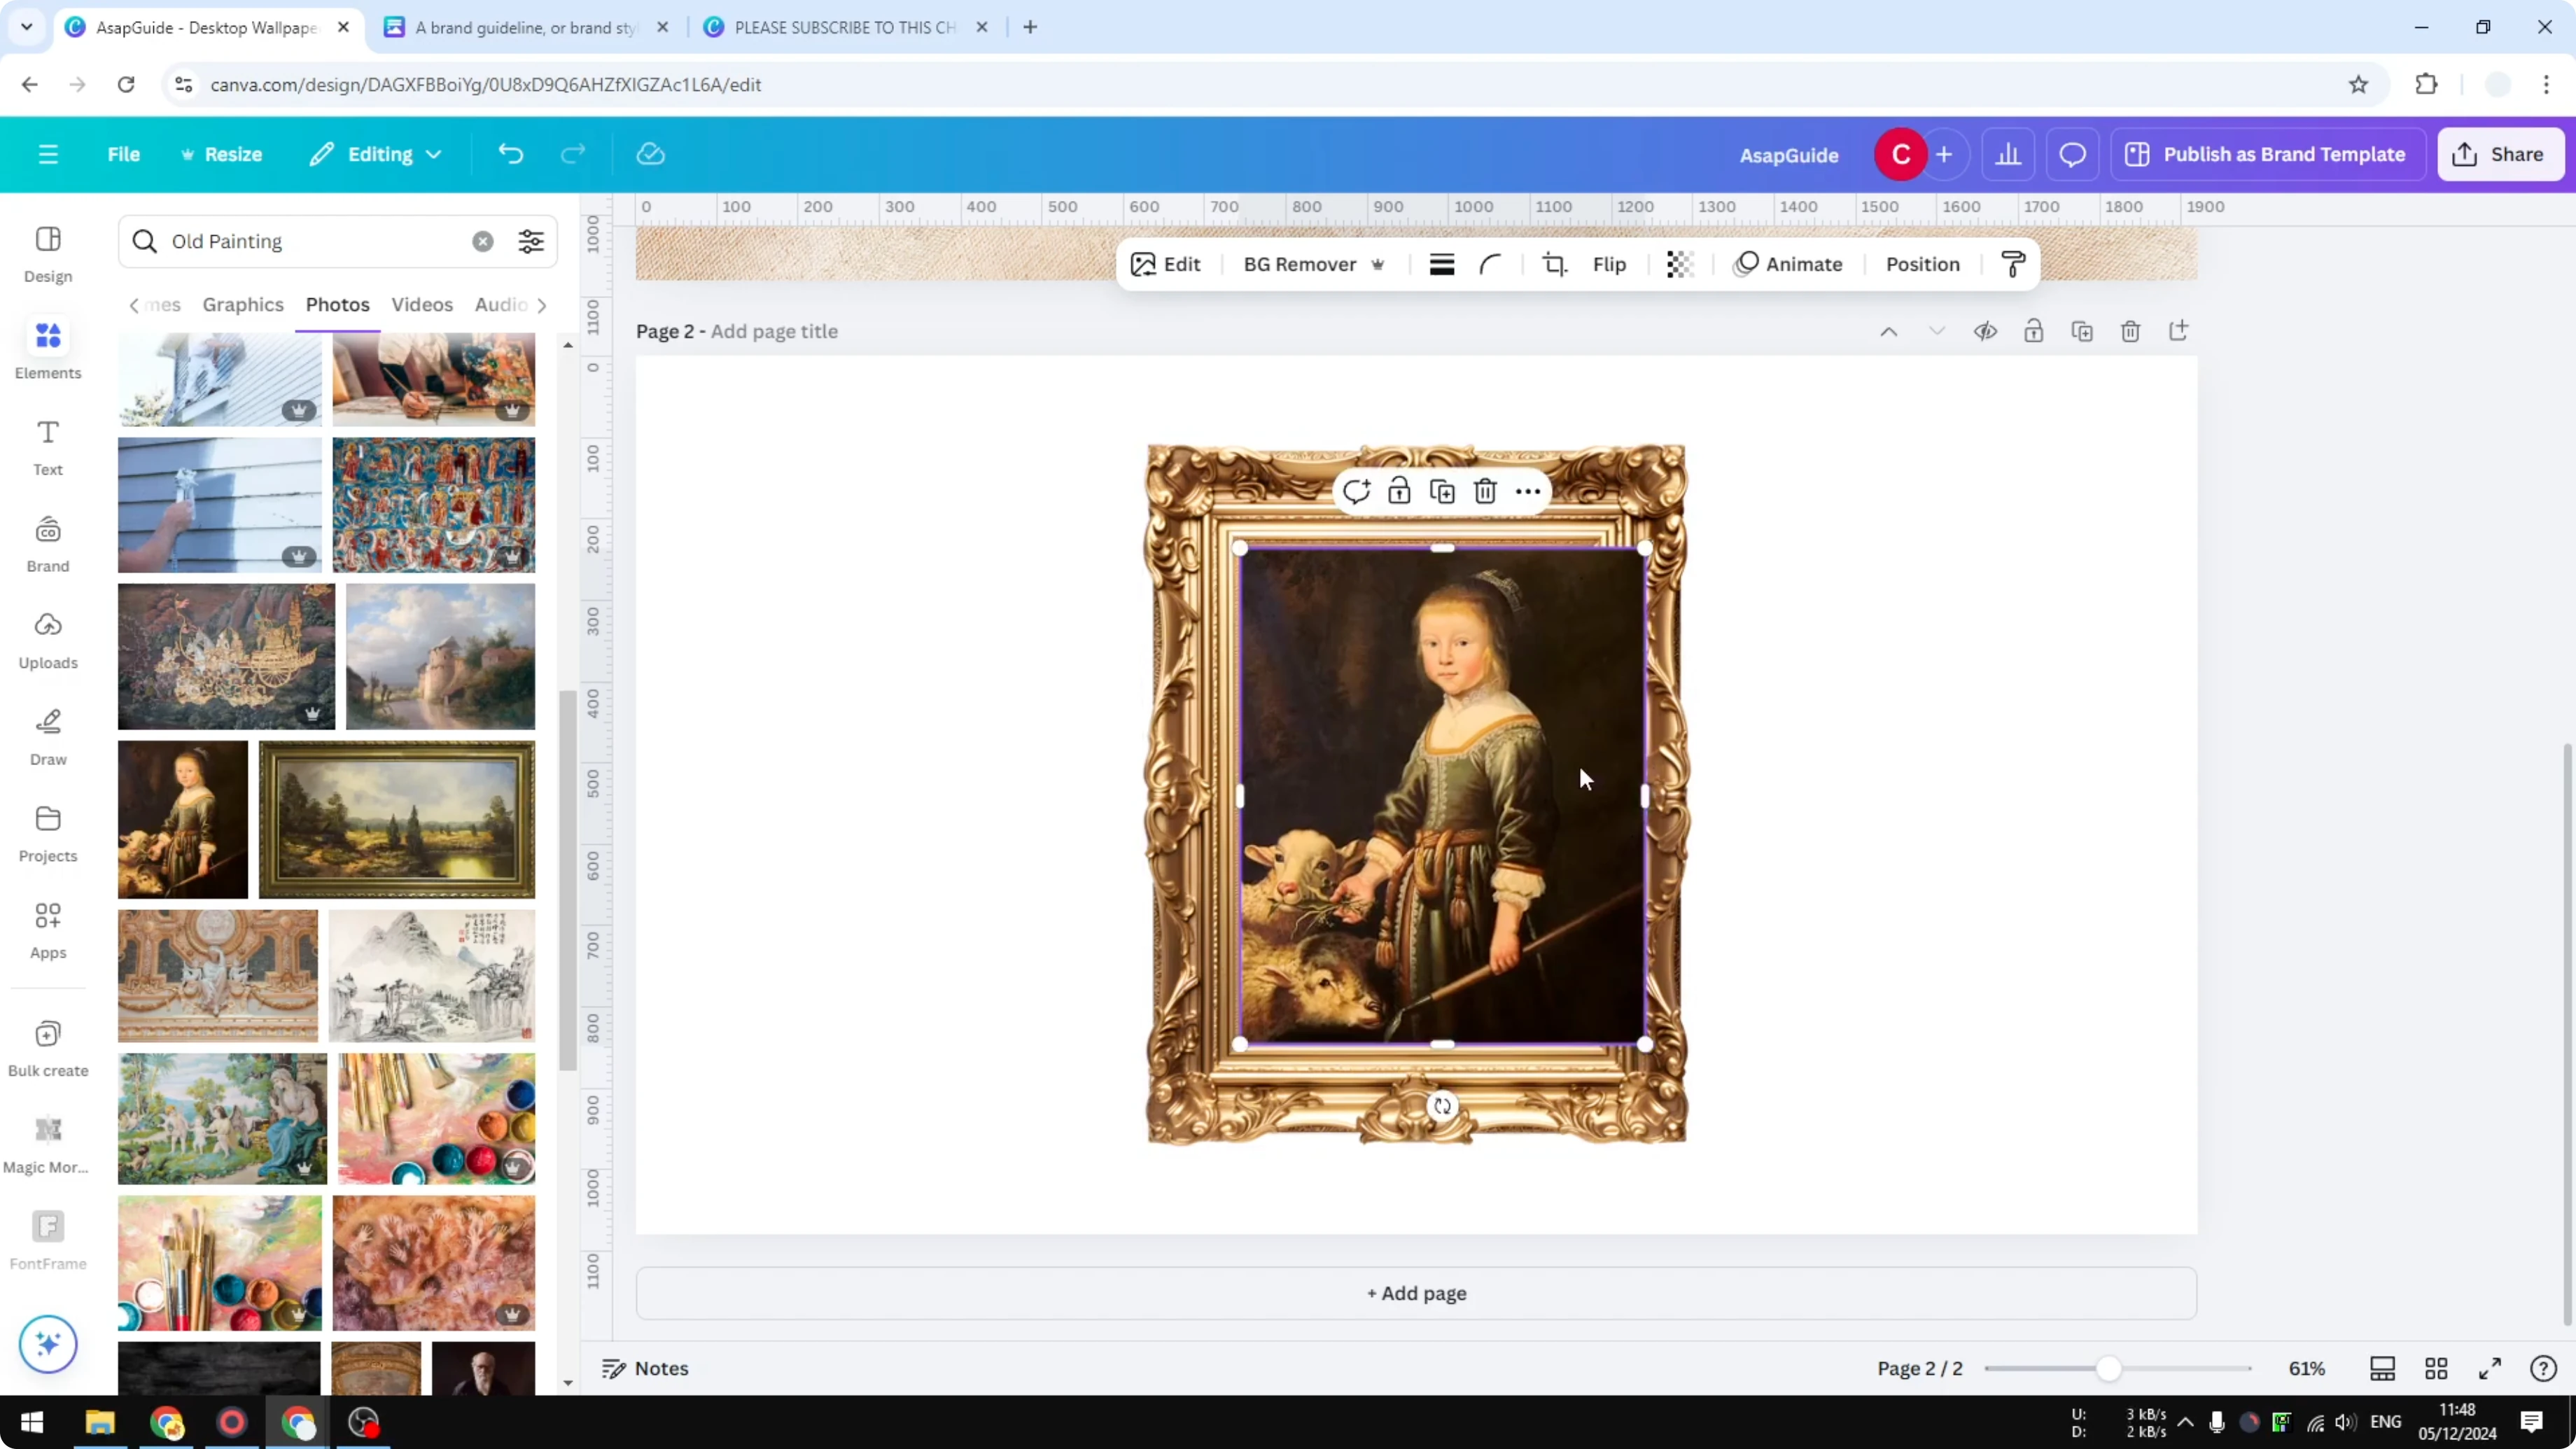This screenshot has width=2576, height=1449.
Task: Expand the BG Remover dropdown arrow
Action: [x=1379, y=264]
